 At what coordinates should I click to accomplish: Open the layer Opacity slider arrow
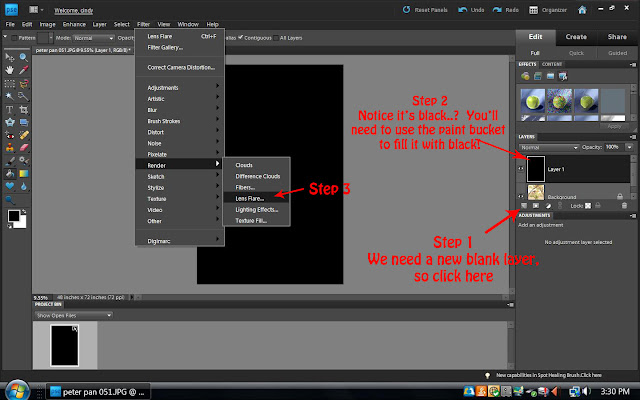(629, 147)
